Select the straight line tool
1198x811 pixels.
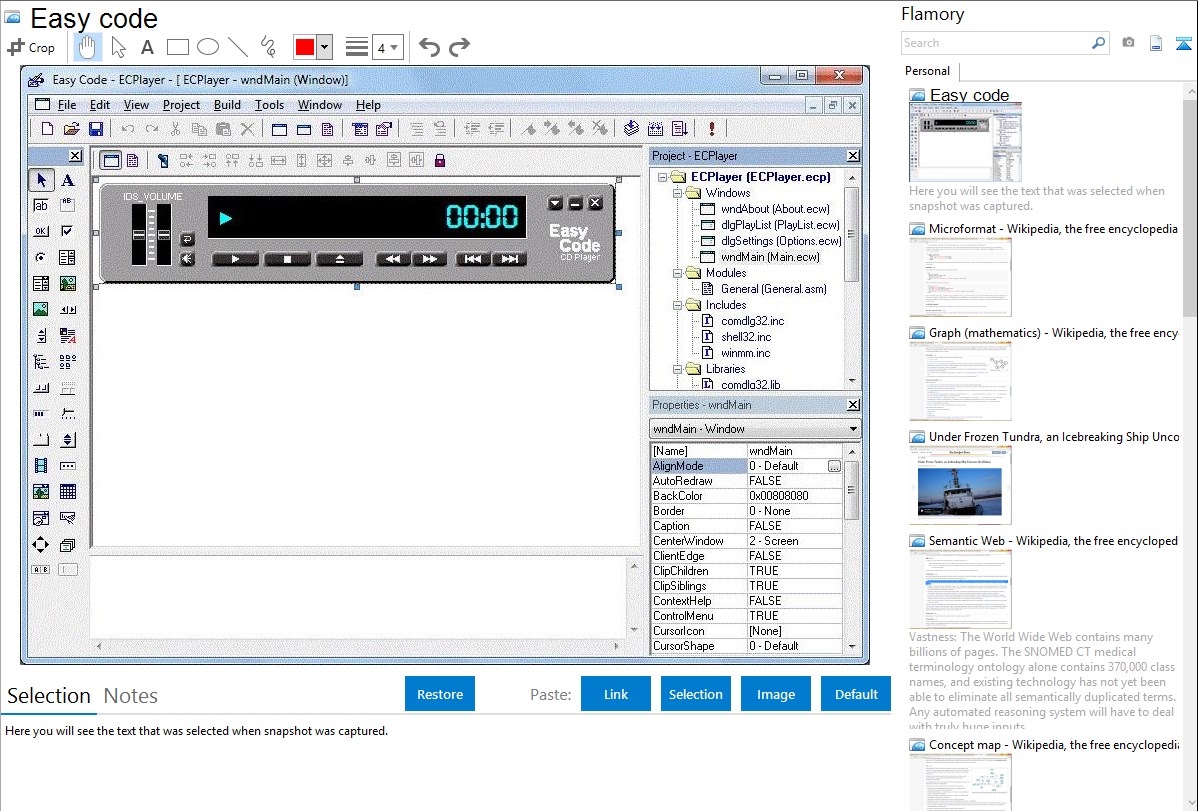coord(237,47)
